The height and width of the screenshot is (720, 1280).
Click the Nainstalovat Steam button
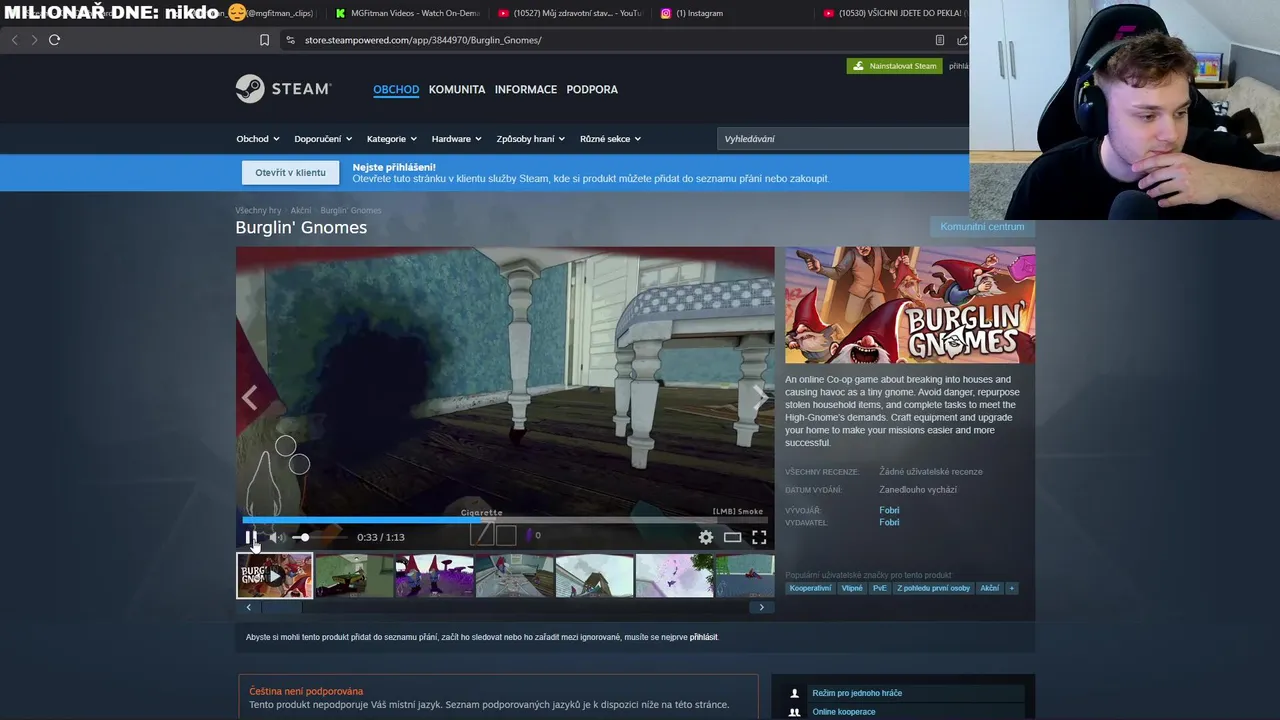pyautogui.click(x=894, y=66)
